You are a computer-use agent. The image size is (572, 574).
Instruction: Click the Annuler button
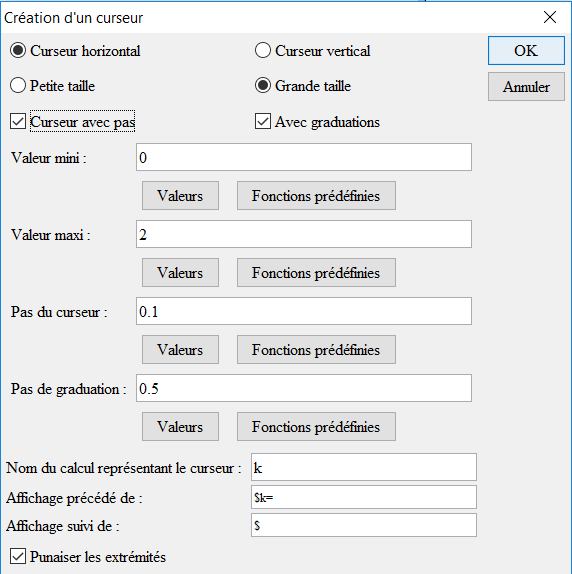tap(526, 86)
